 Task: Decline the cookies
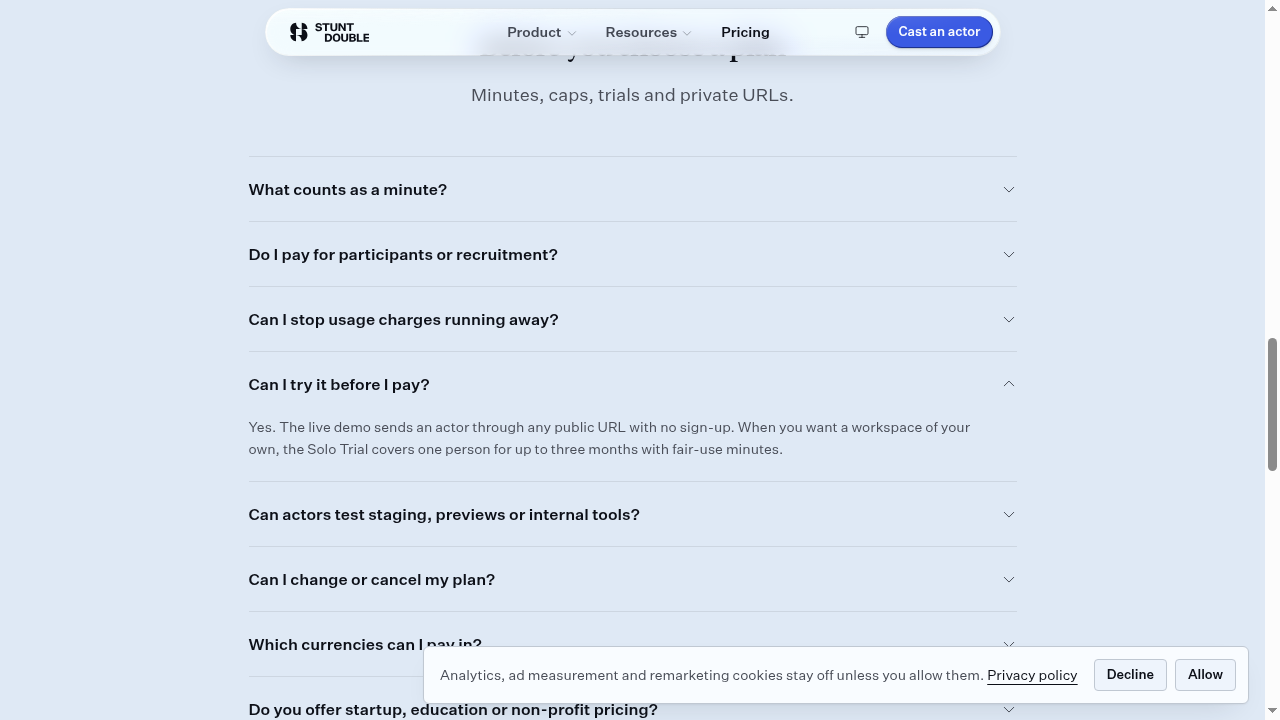coord(1130,675)
